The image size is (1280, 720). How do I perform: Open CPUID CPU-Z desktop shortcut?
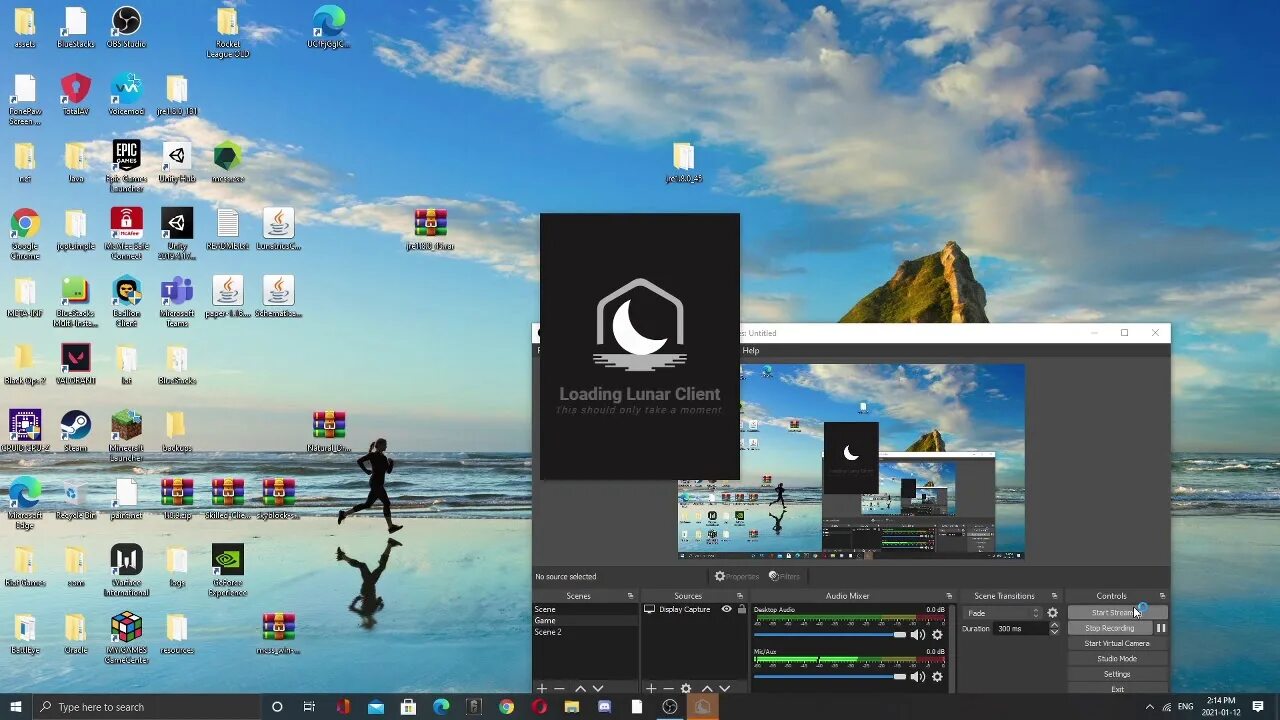(25, 431)
